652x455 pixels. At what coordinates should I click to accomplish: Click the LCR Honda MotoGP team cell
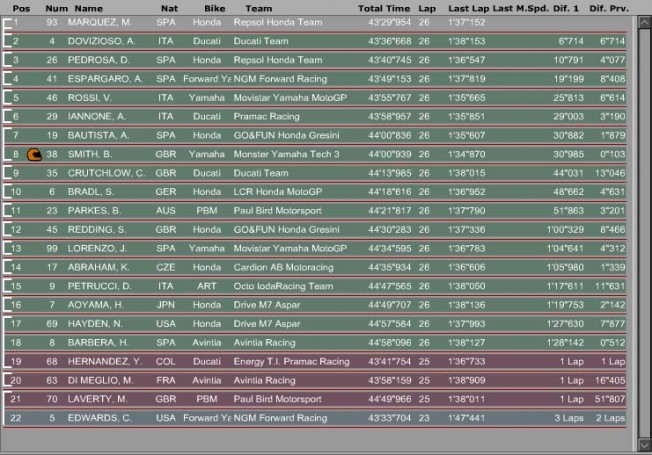point(278,192)
